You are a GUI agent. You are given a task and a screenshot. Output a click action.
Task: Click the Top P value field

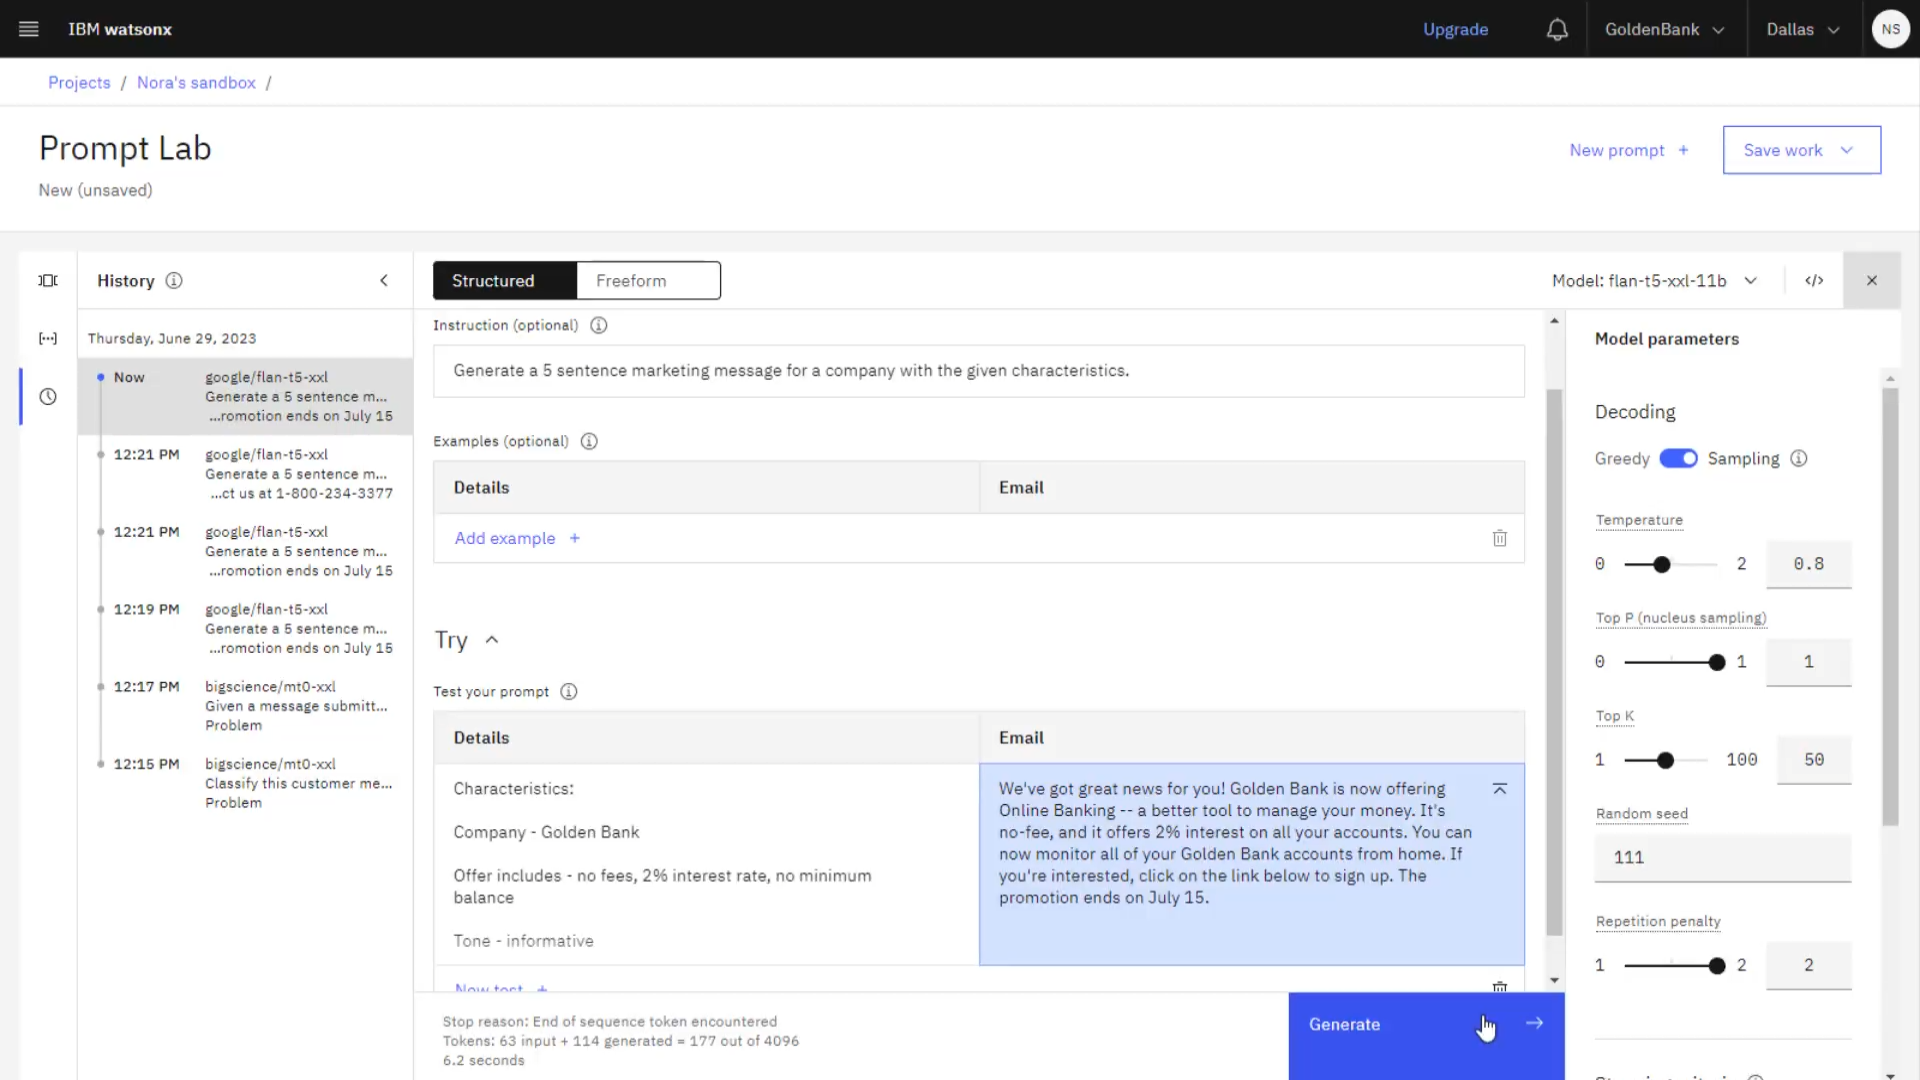point(1808,662)
